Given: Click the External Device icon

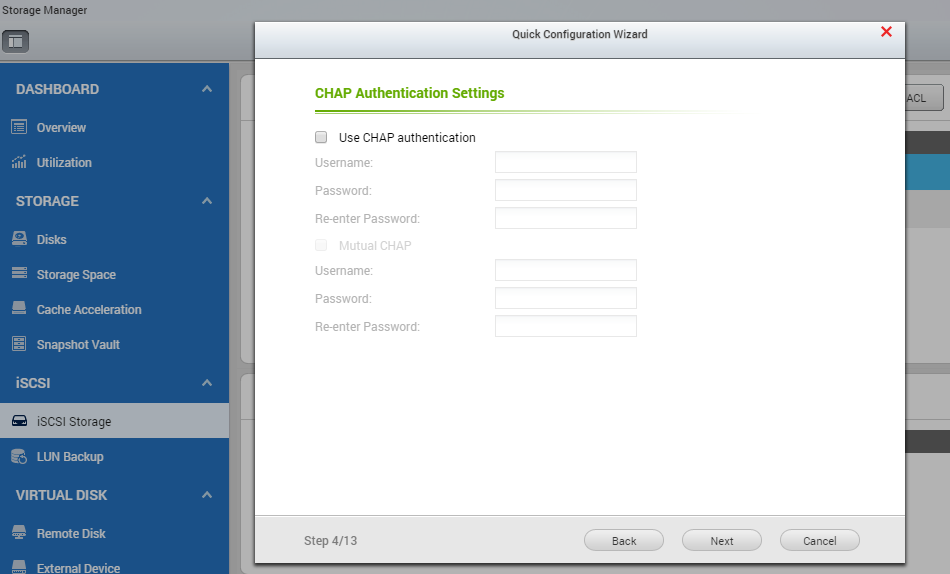Looking at the screenshot, I should coord(19,567).
